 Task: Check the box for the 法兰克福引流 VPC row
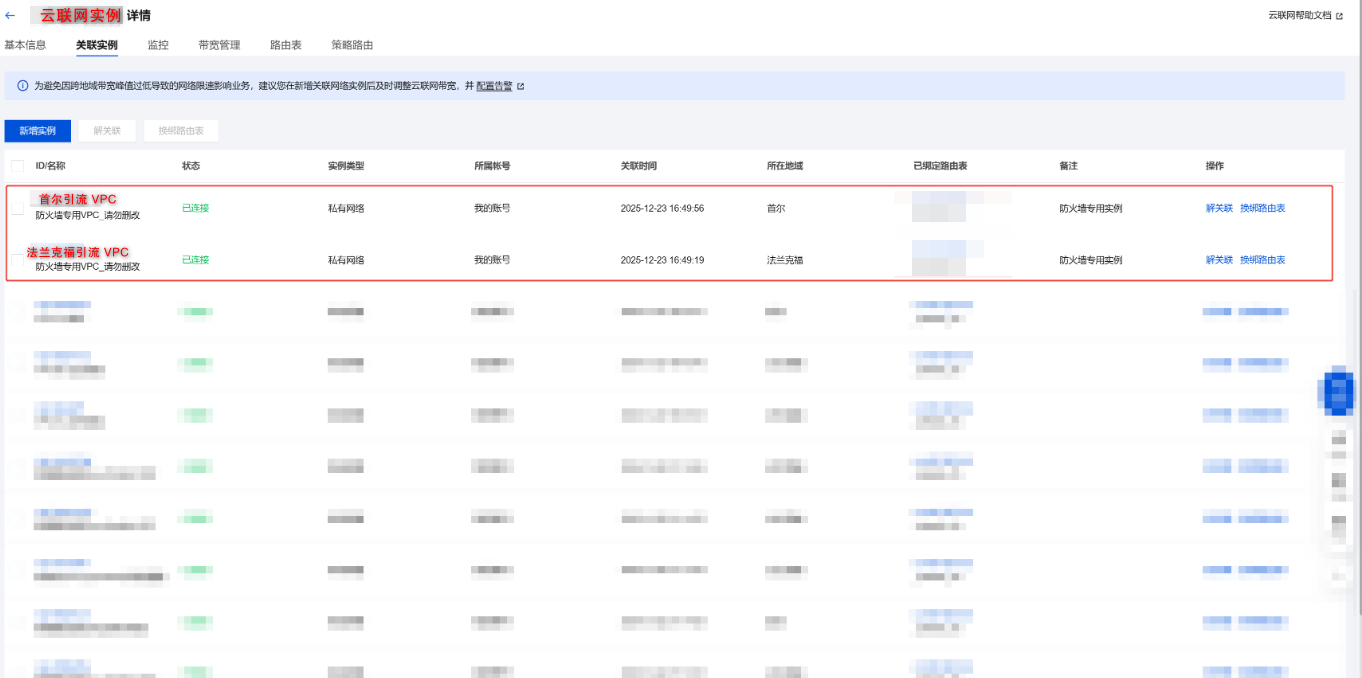pos(17,260)
